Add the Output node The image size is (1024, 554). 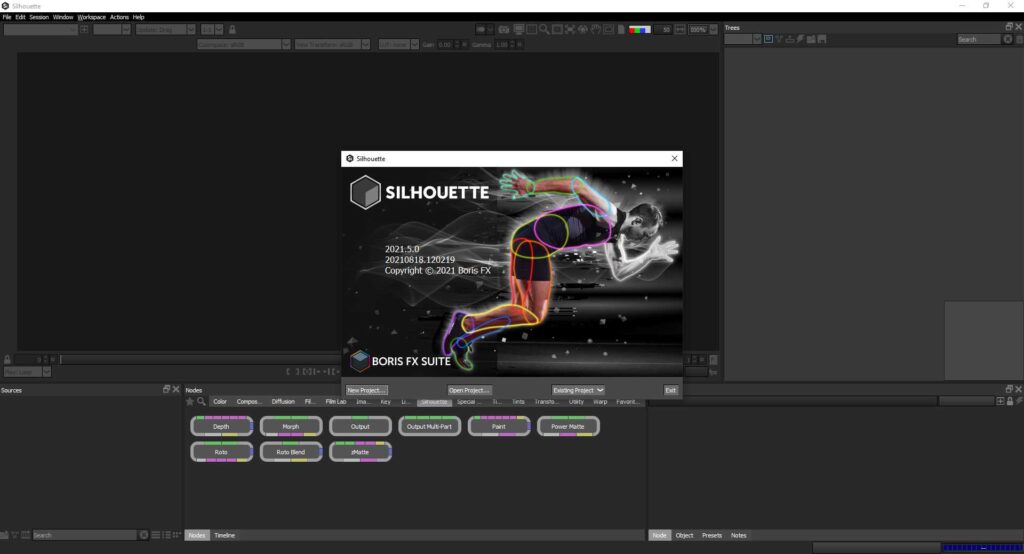(360, 427)
